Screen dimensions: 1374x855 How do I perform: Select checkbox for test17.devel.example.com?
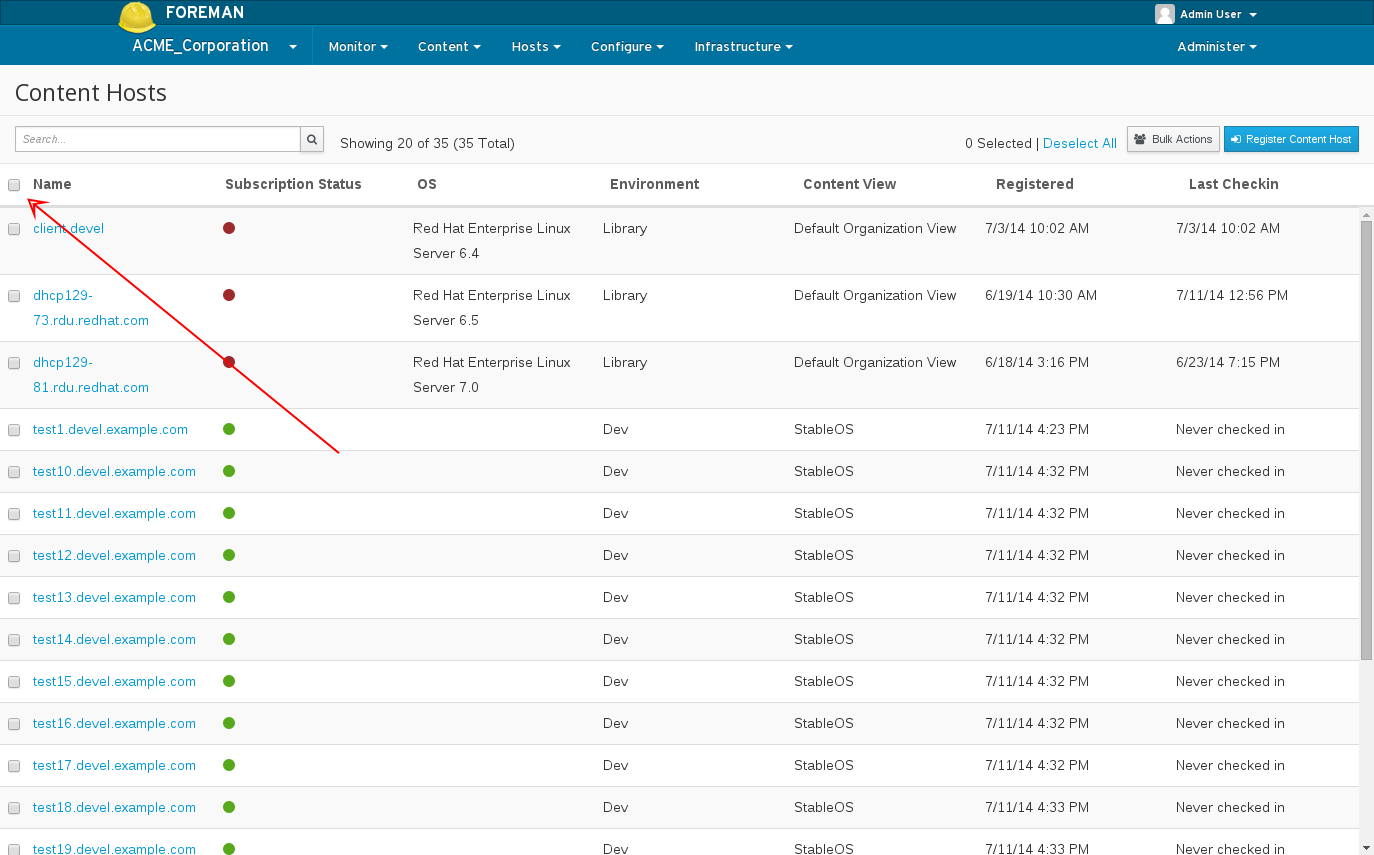[14, 766]
